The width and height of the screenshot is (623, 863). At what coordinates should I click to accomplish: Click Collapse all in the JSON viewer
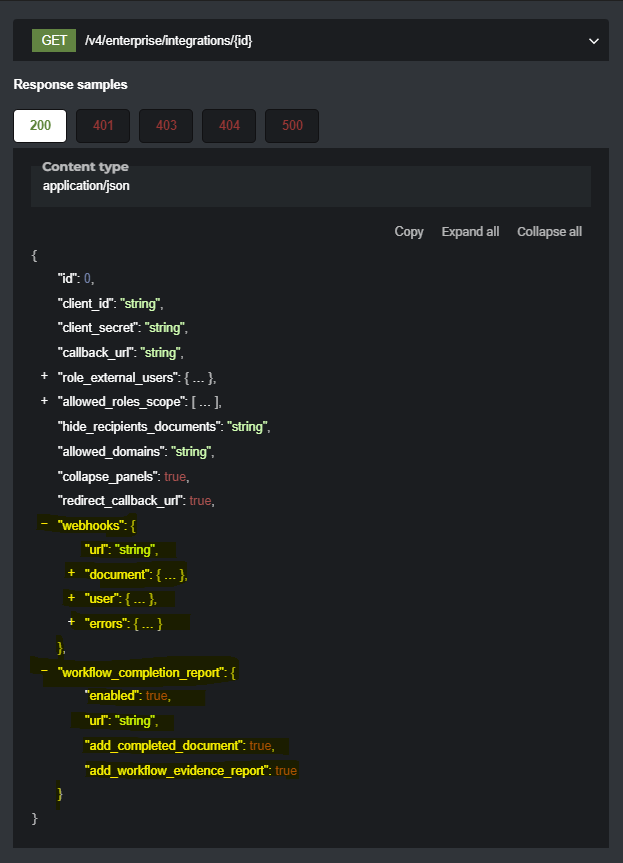pyautogui.click(x=549, y=231)
